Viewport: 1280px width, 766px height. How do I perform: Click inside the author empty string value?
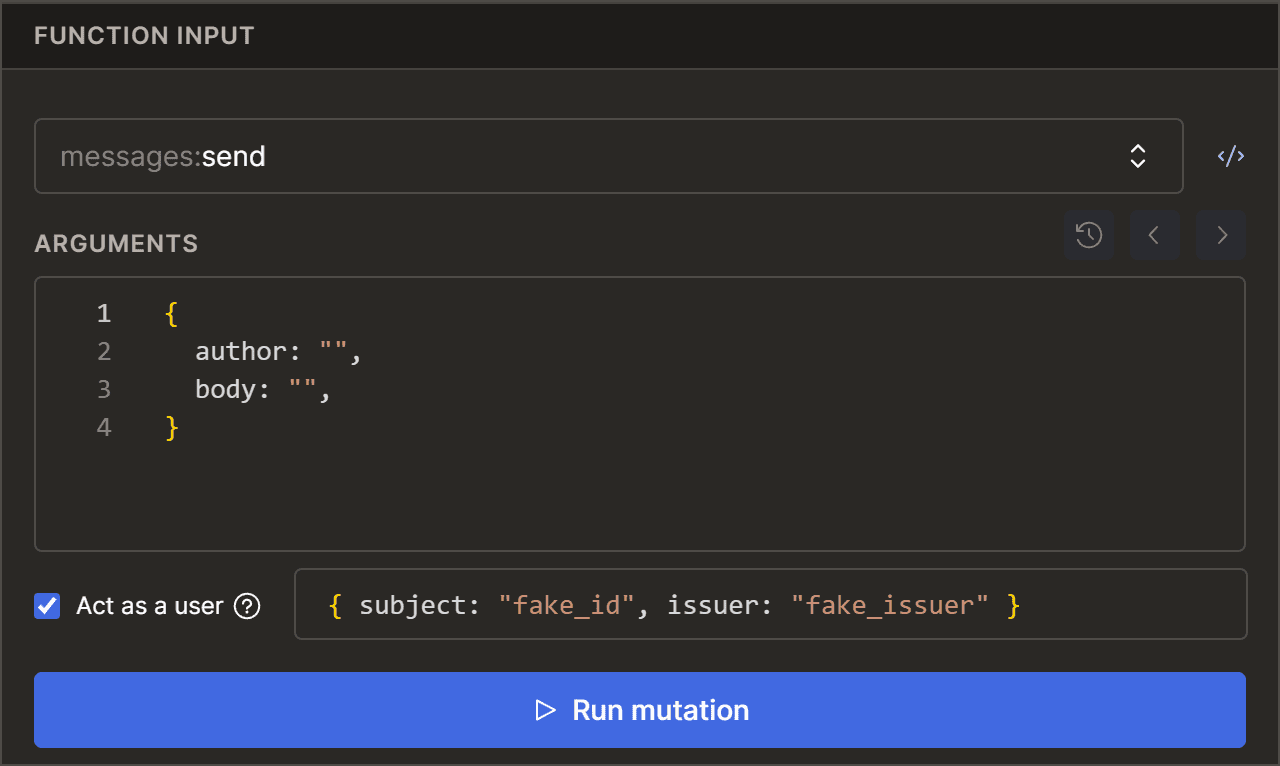pyautogui.click(x=335, y=352)
